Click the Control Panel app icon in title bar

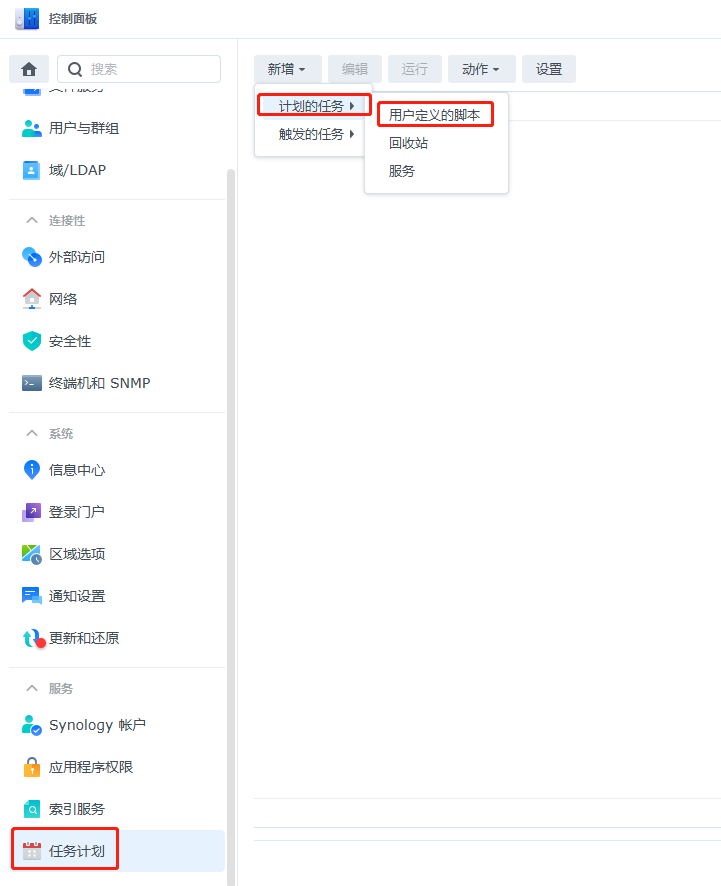(27, 19)
